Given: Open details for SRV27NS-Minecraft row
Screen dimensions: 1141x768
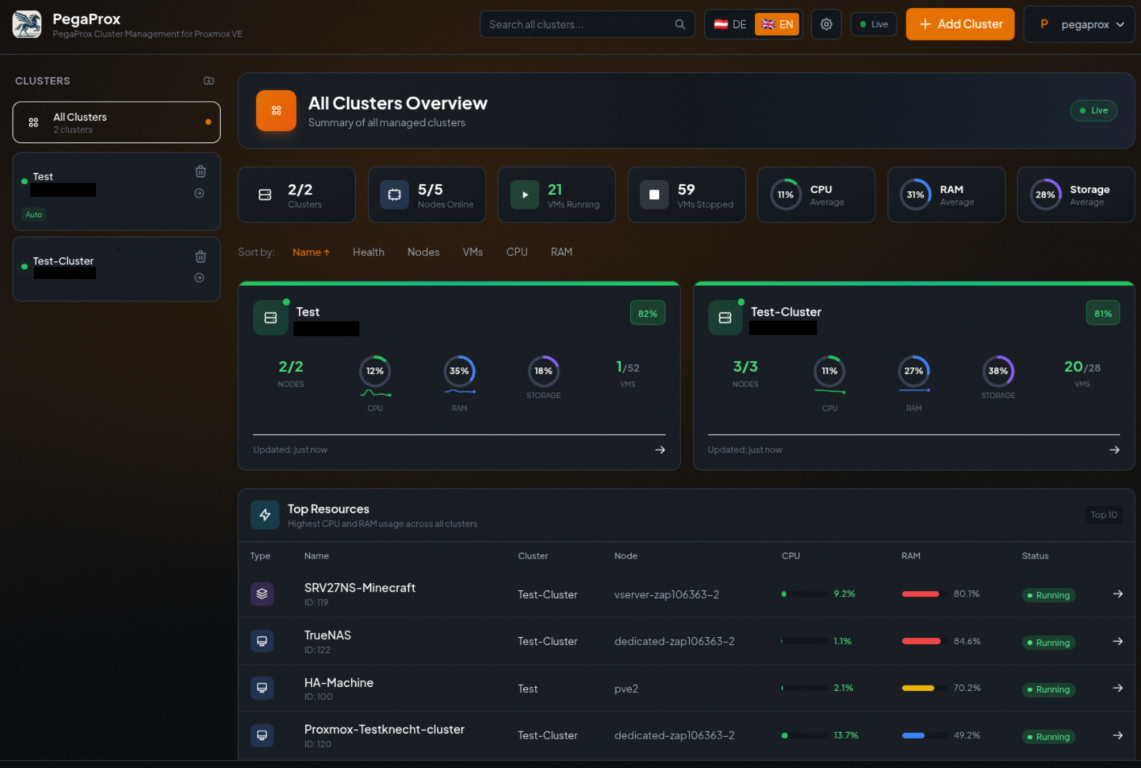Looking at the screenshot, I should point(1120,594).
